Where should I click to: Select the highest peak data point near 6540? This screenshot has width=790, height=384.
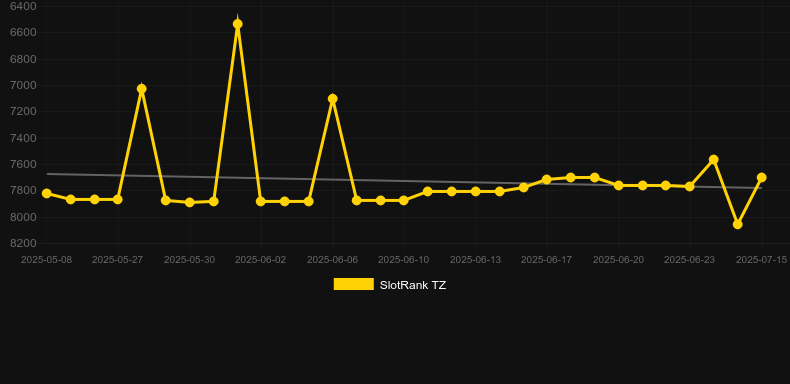point(238,24)
